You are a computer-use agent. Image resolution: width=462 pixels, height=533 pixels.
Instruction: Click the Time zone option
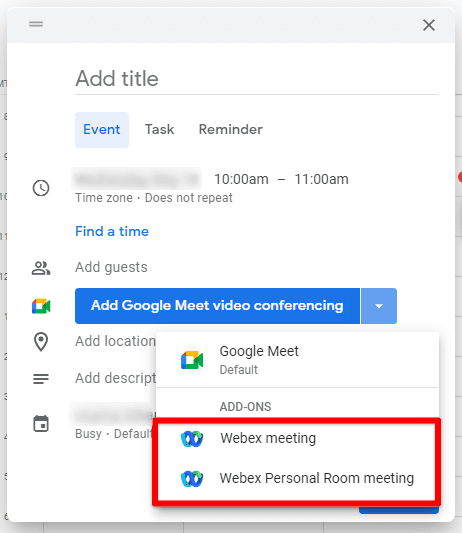click(x=104, y=198)
